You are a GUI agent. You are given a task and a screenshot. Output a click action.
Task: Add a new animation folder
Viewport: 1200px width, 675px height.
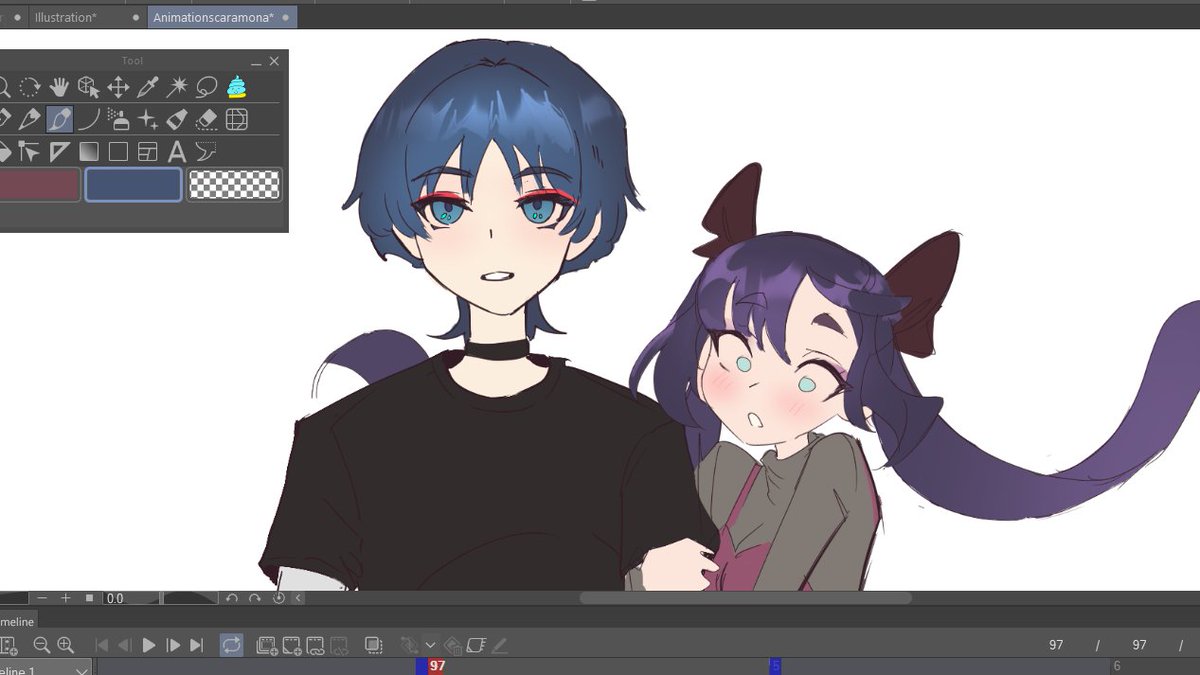[267, 646]
